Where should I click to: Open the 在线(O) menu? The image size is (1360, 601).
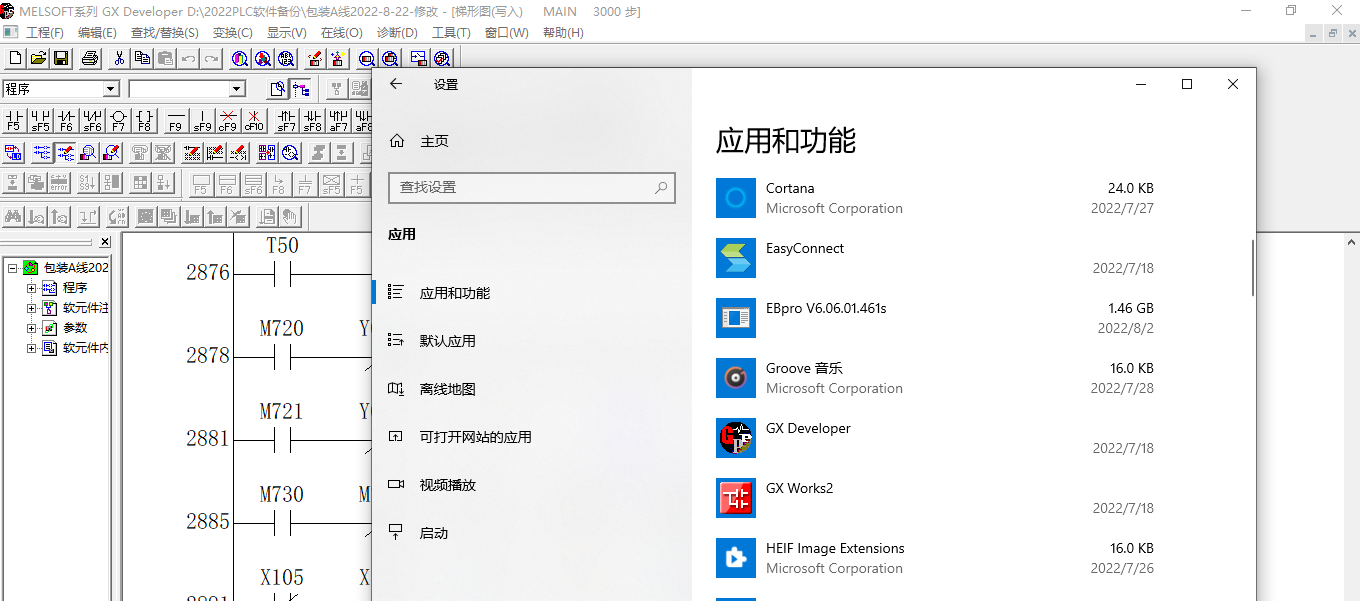click(x=341, y=32)
